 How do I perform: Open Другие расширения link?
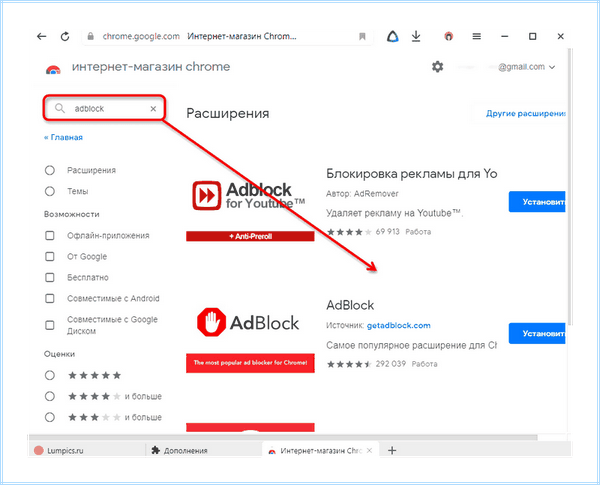pyautogui.click(x=526, y=113)
